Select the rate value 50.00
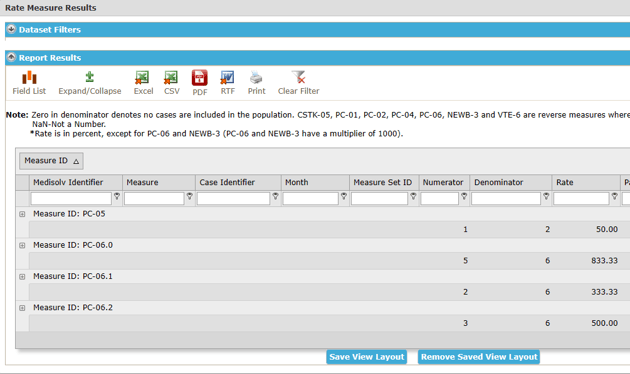This screenshot has width=630, height=374. click(607, 229)
